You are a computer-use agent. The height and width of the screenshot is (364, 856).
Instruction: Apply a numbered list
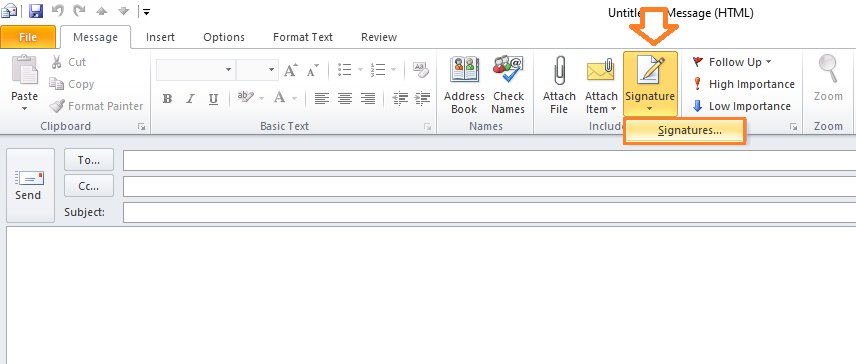[x=378, y=69]
